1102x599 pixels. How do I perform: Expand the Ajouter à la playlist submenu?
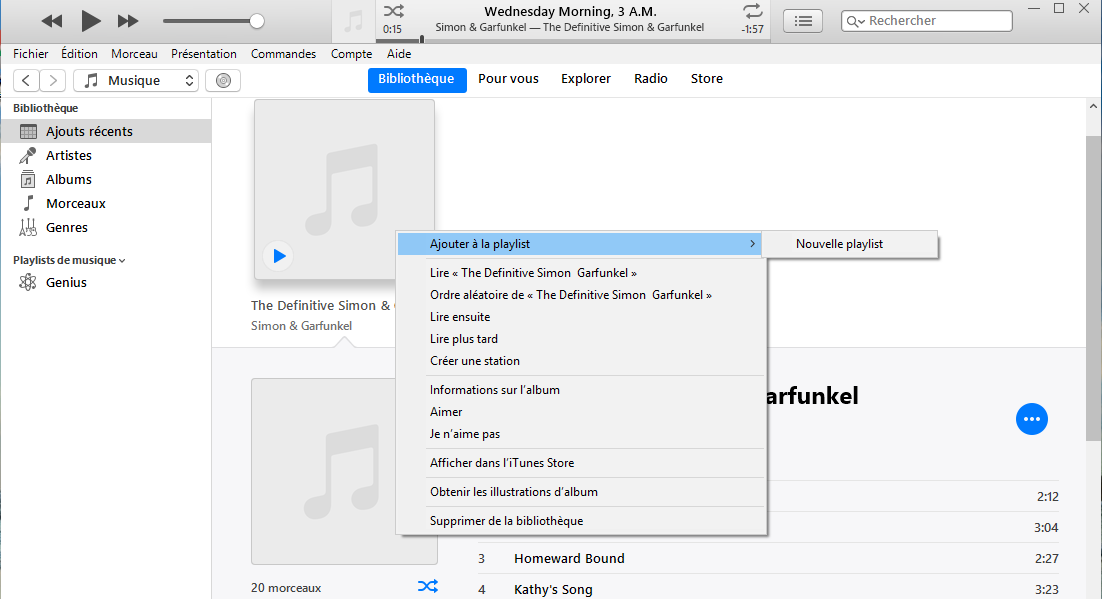click(581, 244)
